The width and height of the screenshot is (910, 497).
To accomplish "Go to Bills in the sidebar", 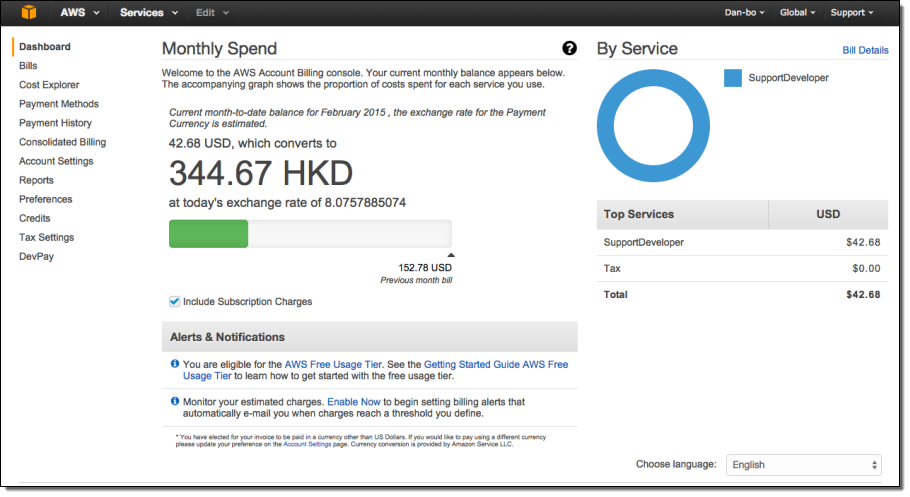I will [28, 66].
